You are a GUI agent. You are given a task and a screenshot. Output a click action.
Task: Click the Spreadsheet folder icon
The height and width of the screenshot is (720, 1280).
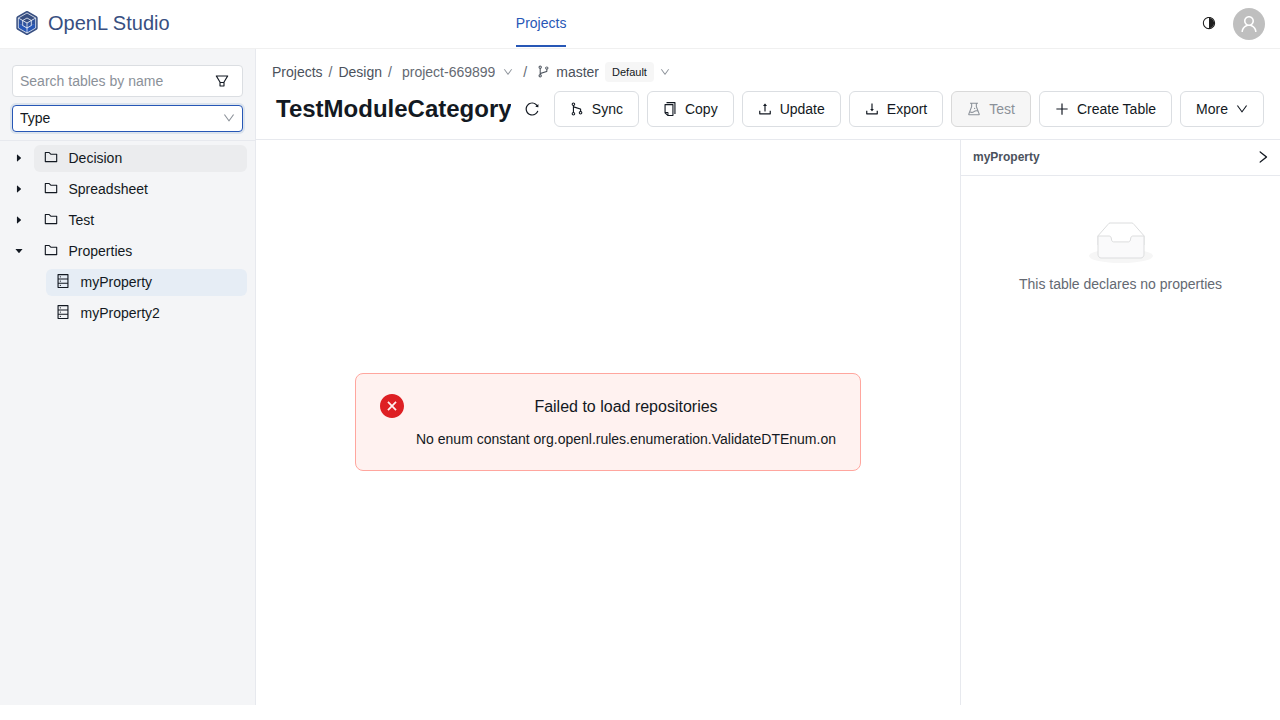(x=51, y=189)
